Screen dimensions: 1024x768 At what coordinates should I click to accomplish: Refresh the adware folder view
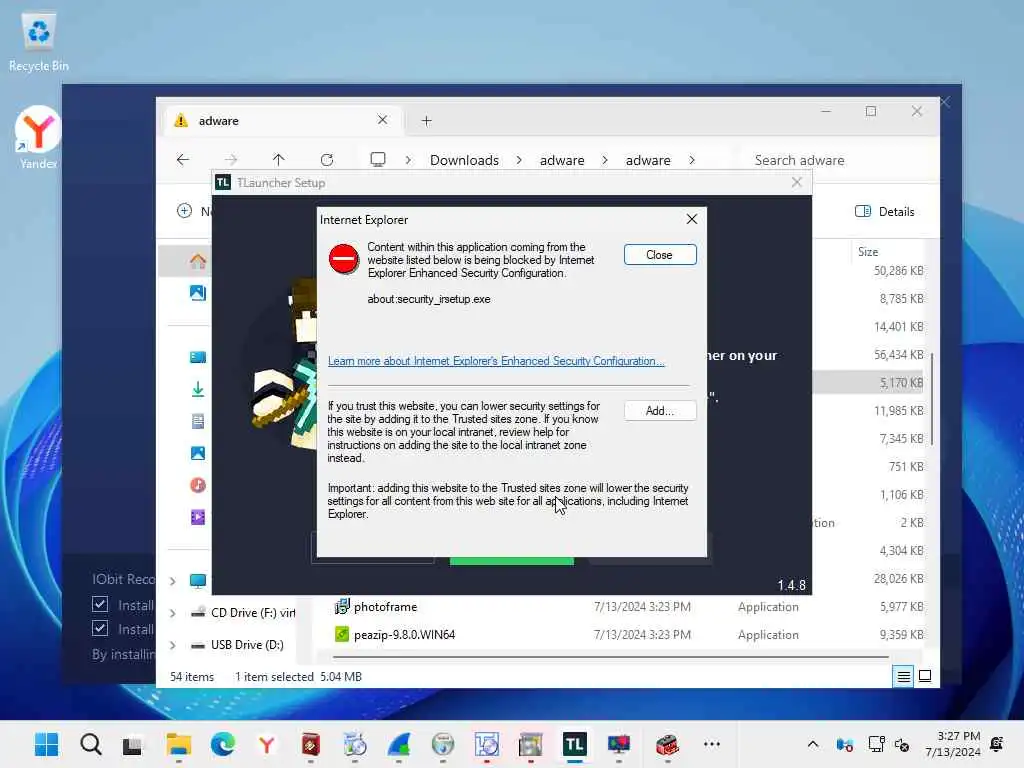(x=327, y=159)
